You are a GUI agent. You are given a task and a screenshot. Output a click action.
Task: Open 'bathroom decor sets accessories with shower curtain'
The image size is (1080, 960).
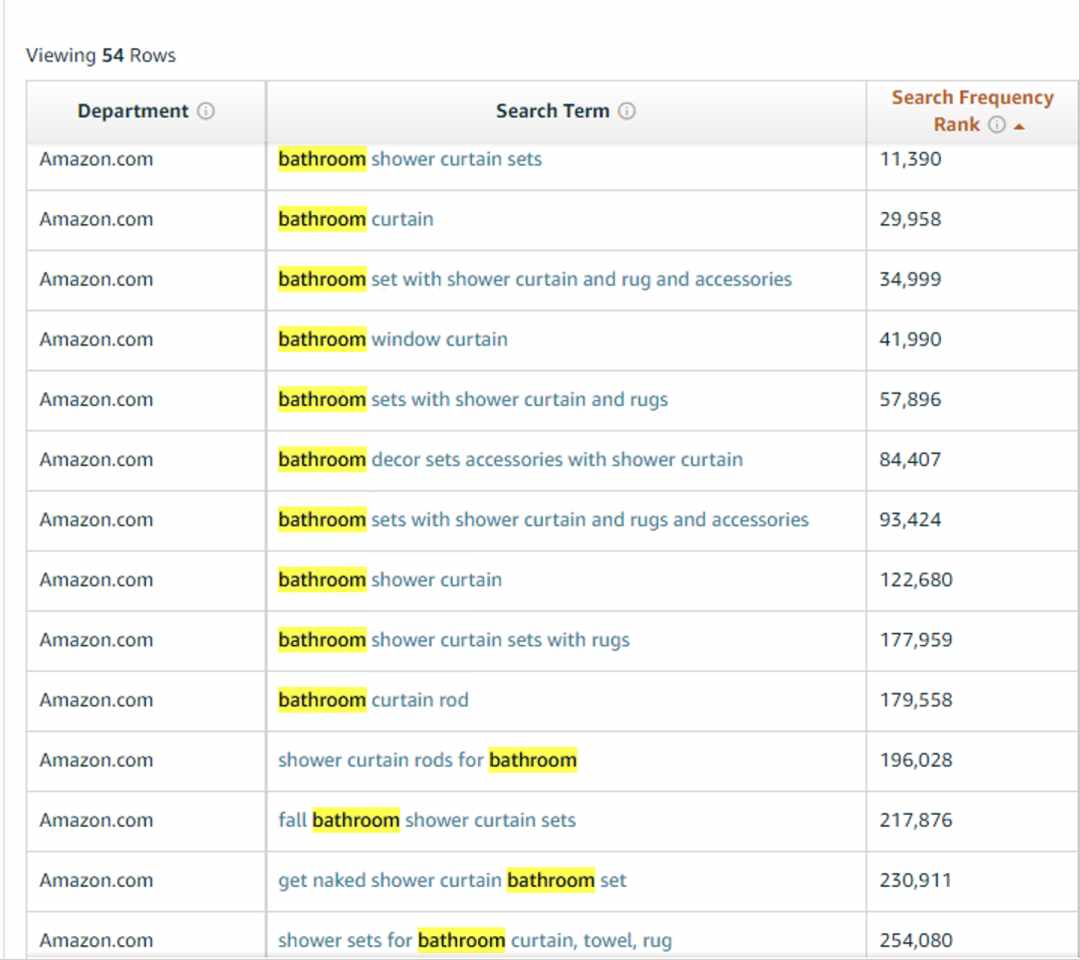510,459
